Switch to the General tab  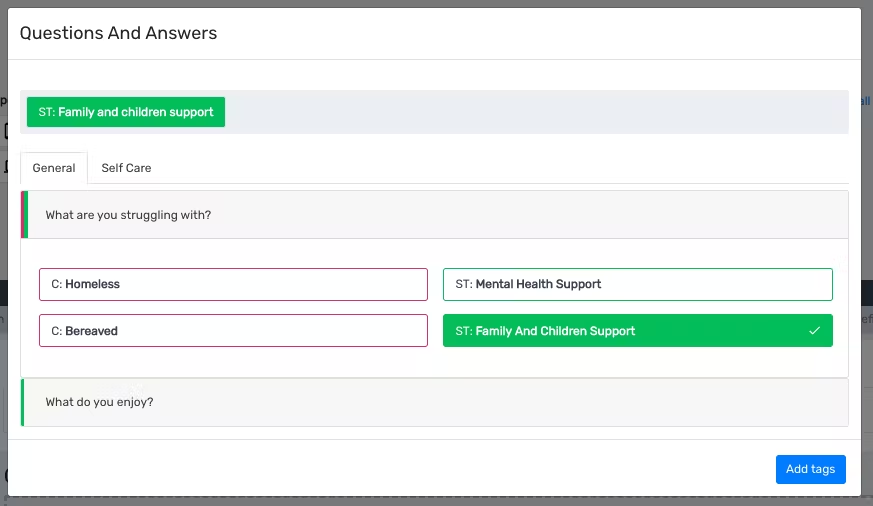click(54, 168)
